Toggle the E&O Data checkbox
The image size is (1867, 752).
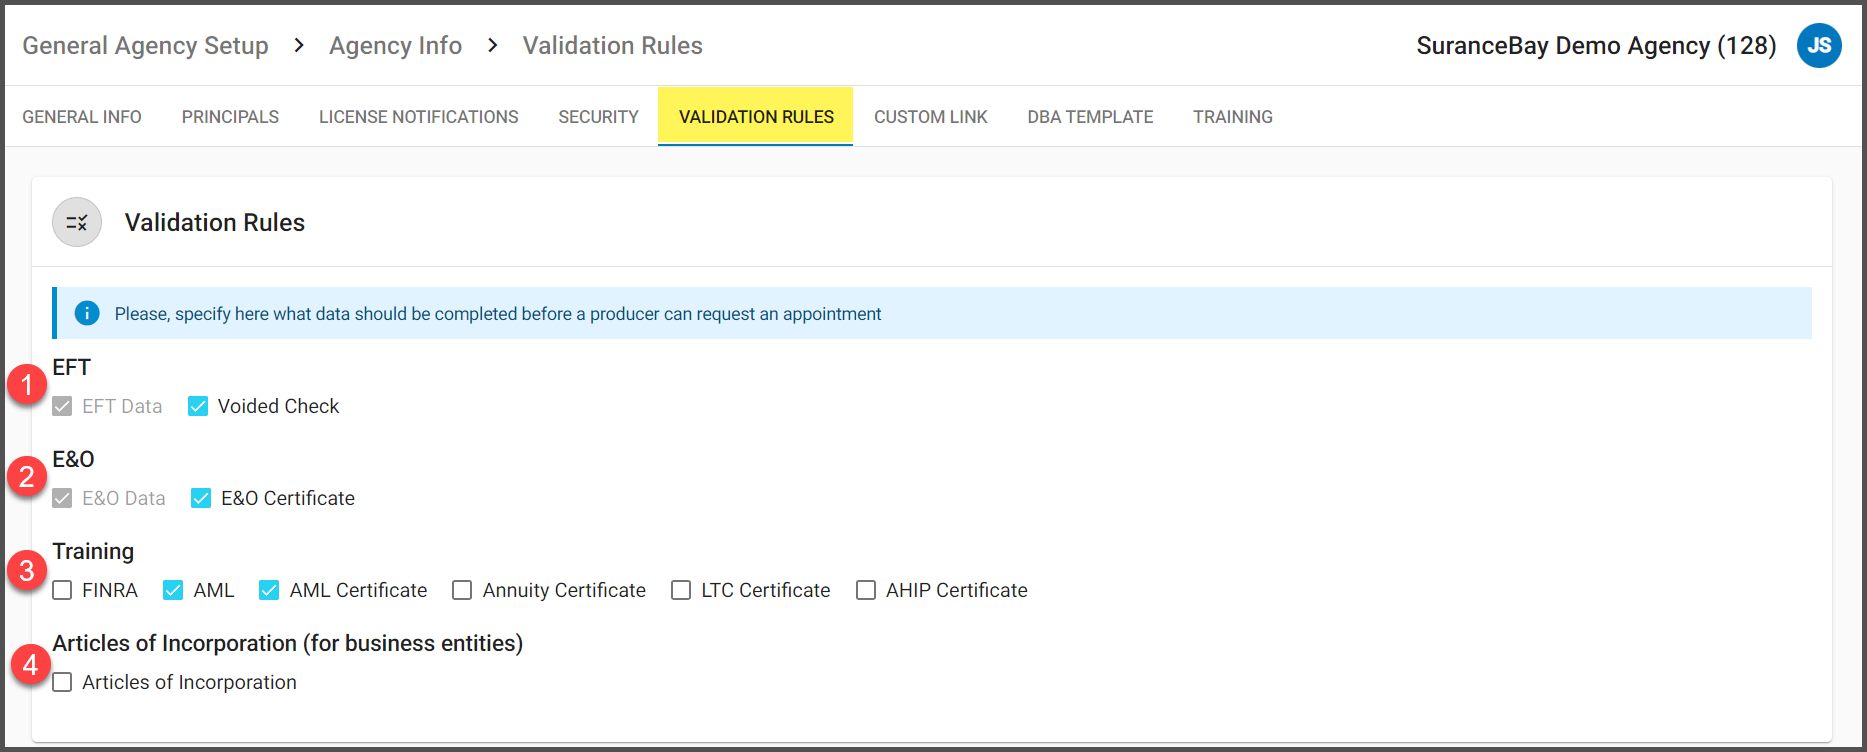(x=62, y=498)
